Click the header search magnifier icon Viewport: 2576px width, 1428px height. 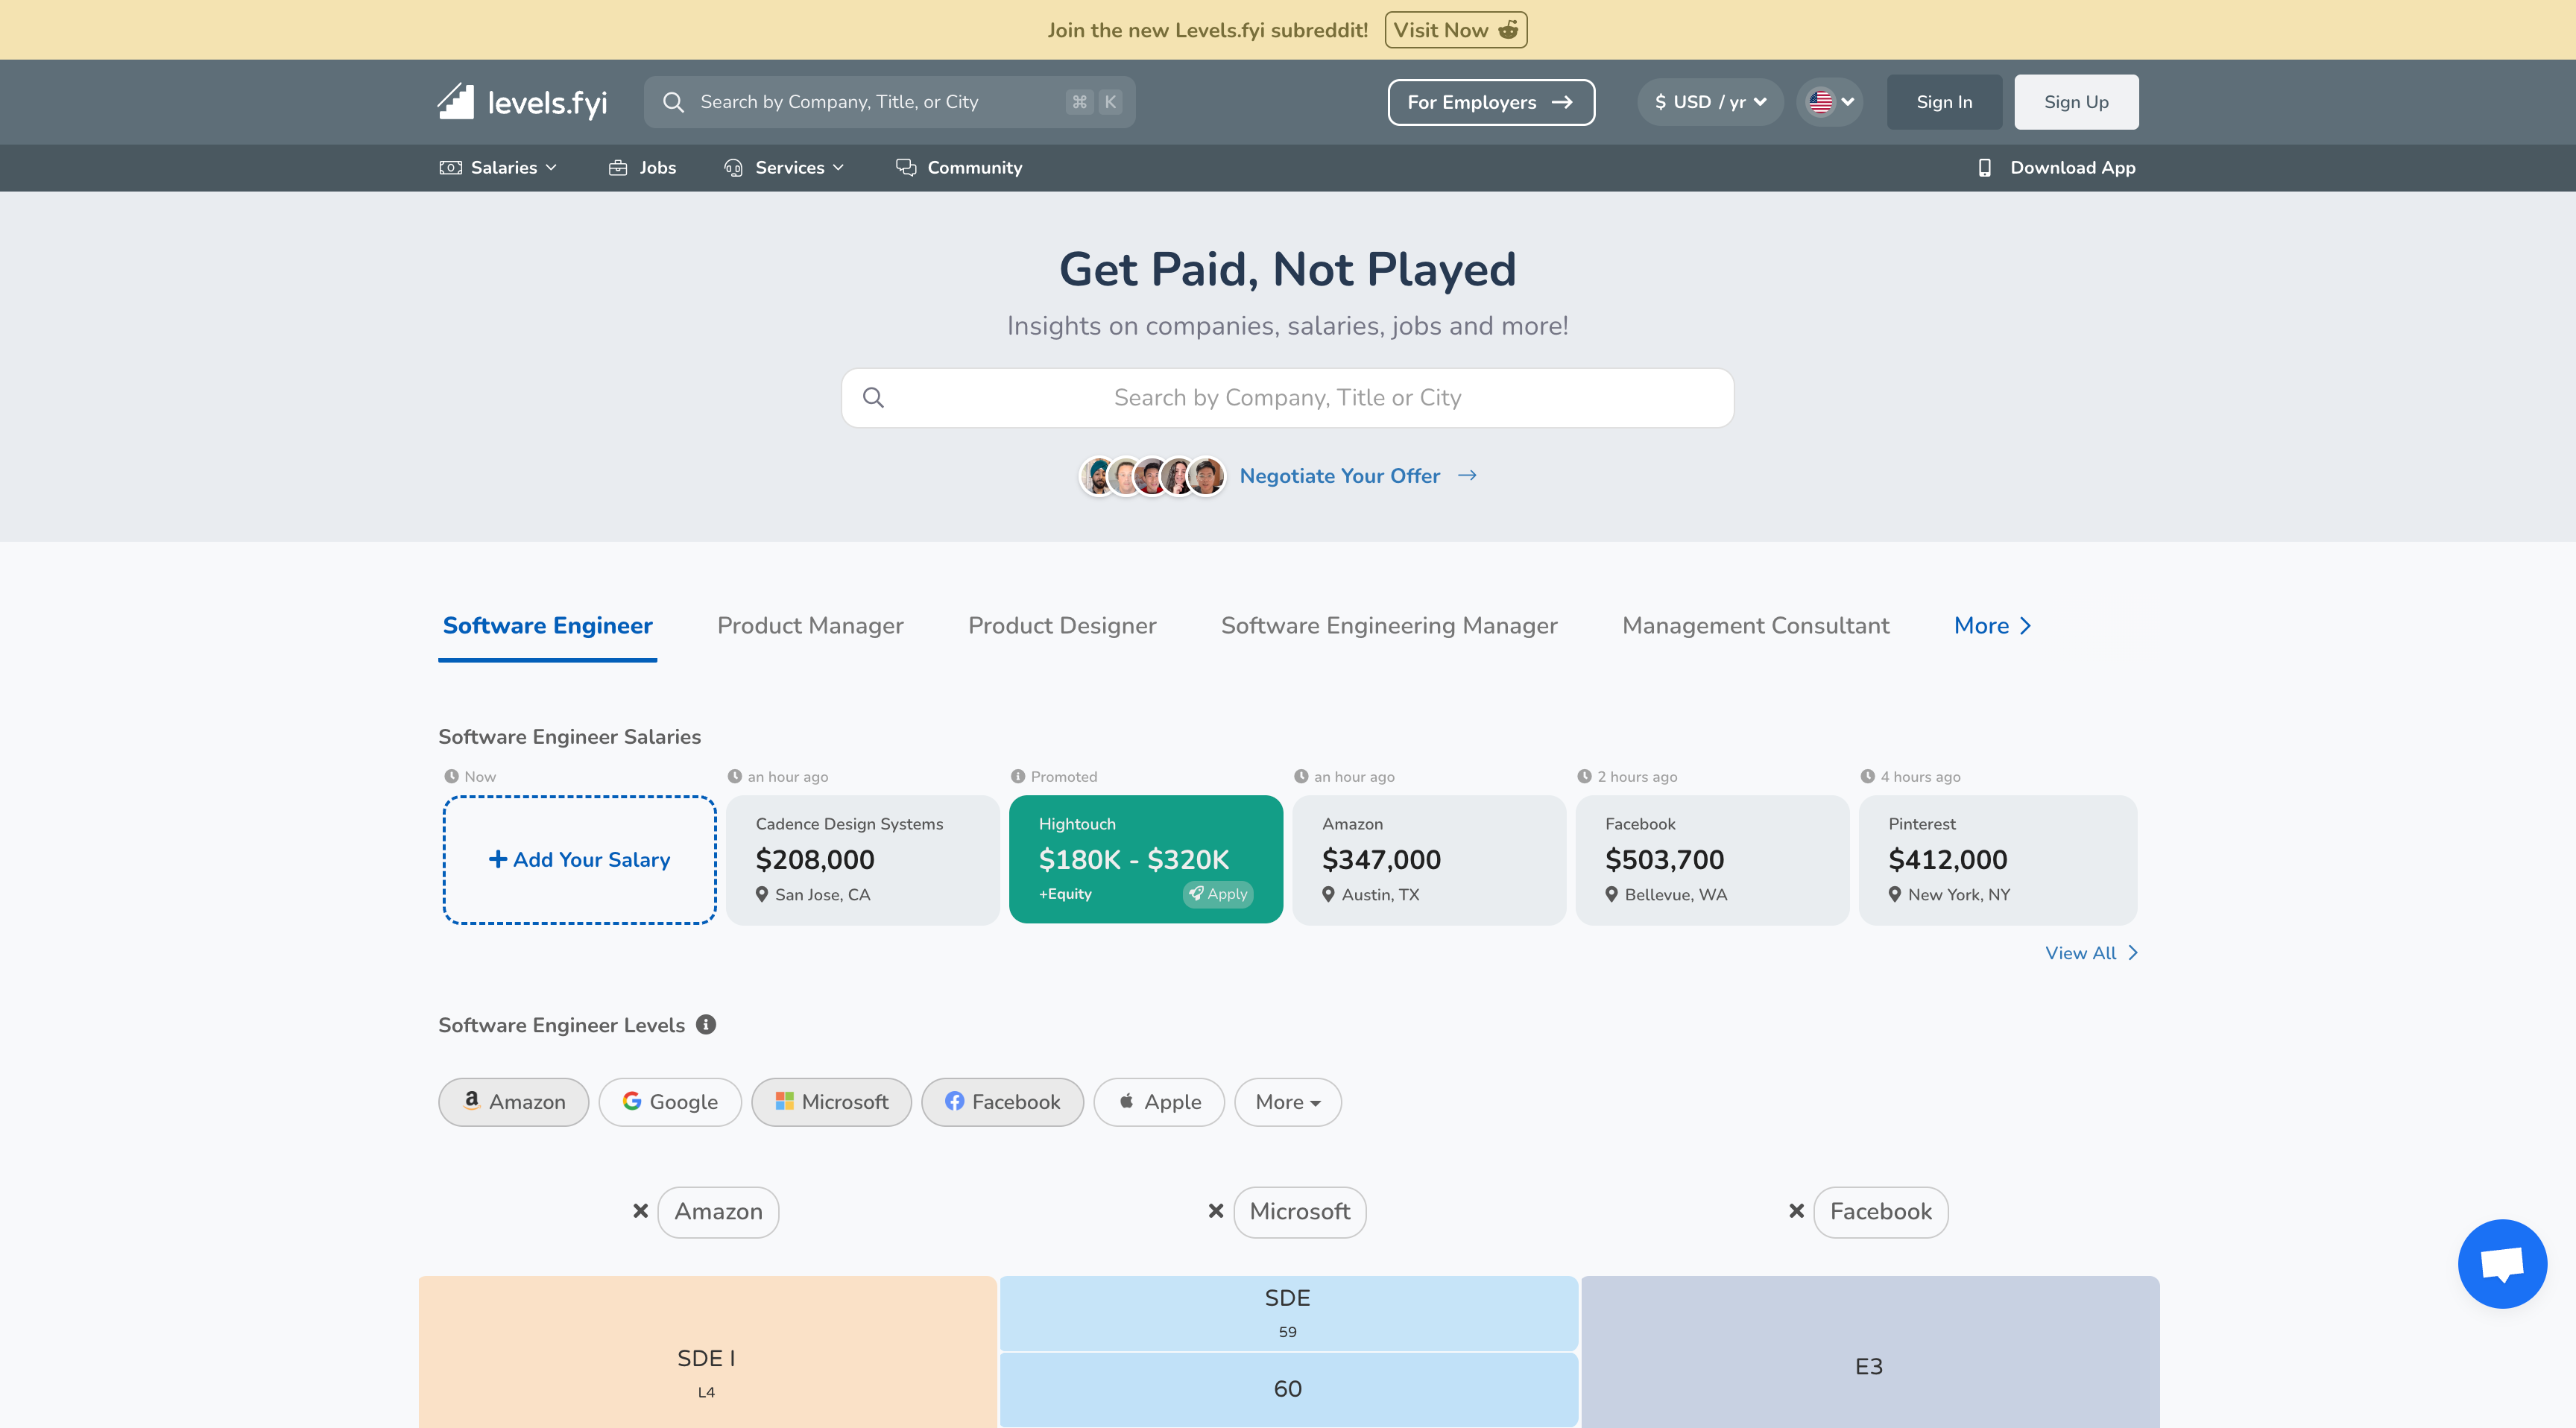click(673, 102)
